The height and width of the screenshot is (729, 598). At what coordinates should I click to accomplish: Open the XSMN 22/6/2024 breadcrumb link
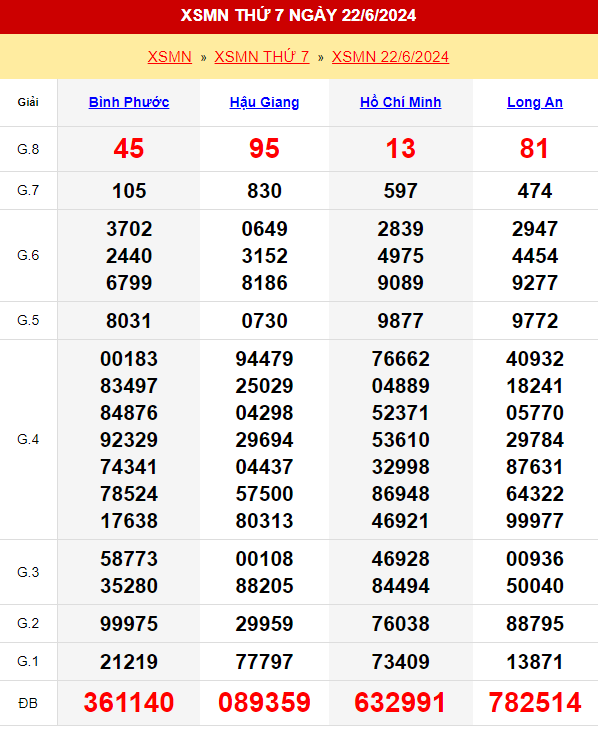[x=391, y=57]
